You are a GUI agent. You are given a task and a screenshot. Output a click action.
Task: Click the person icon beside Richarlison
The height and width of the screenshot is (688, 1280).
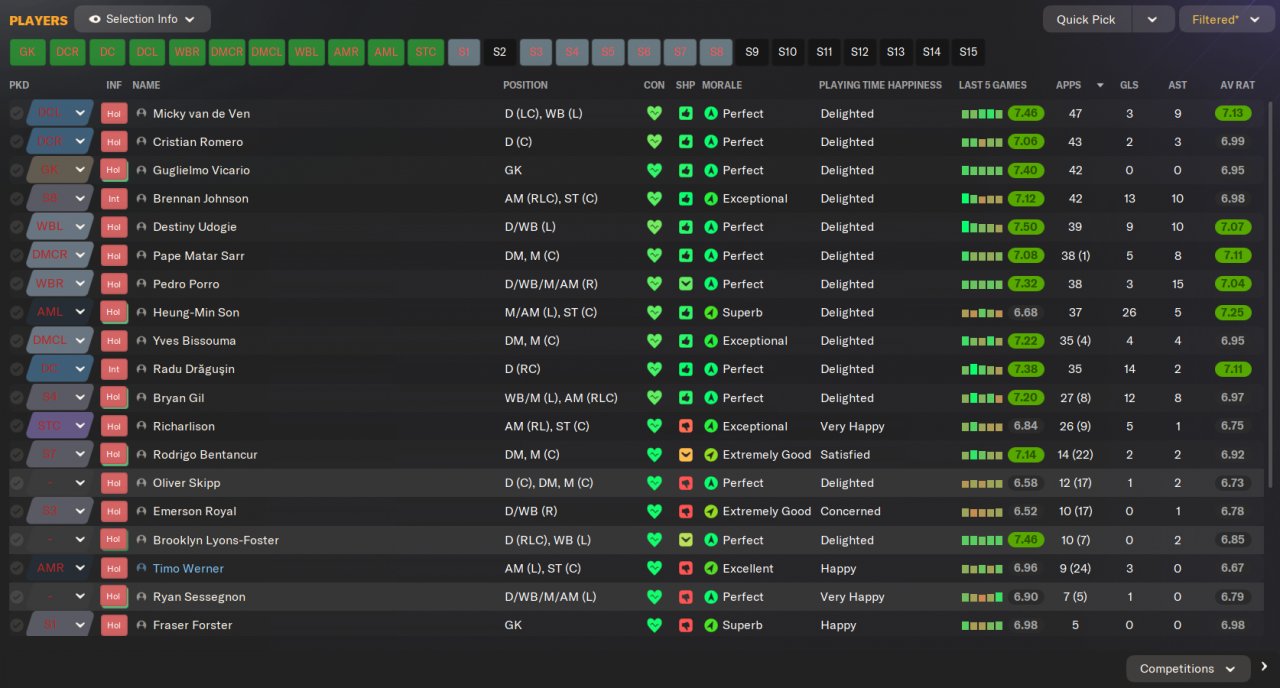pyautogui.click(x=141, y=426)
